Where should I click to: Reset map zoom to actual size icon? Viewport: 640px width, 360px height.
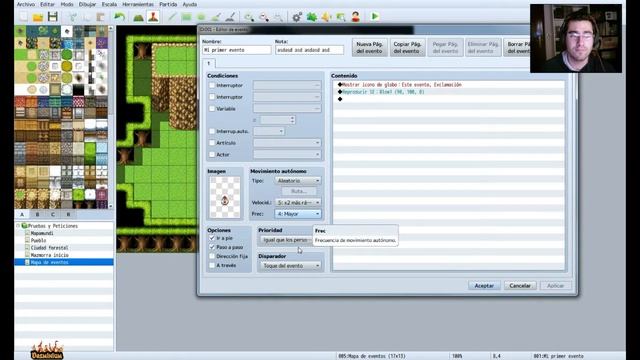pyautogui.click(x=278, y=17)
